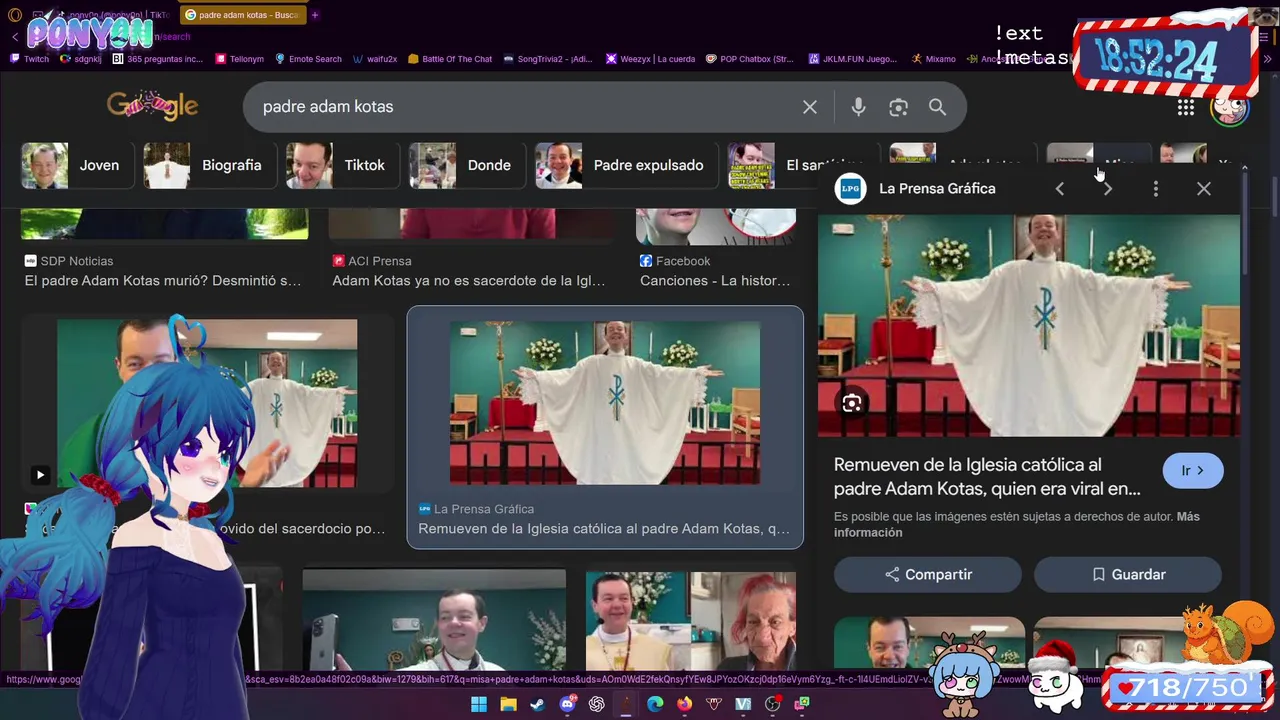Open Discord from the taskbar
Image resolution: width=1280 pixels, height=720 pixels.
coord(567,704)
